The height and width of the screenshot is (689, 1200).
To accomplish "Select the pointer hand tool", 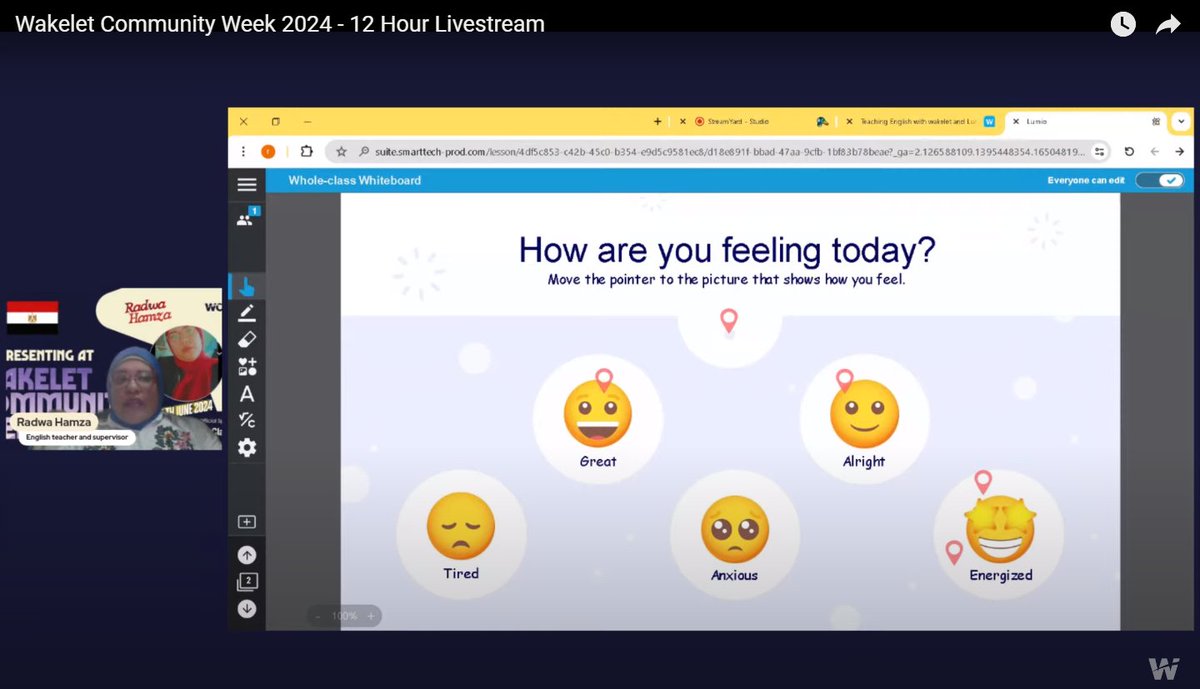I will tap(247, 287).
